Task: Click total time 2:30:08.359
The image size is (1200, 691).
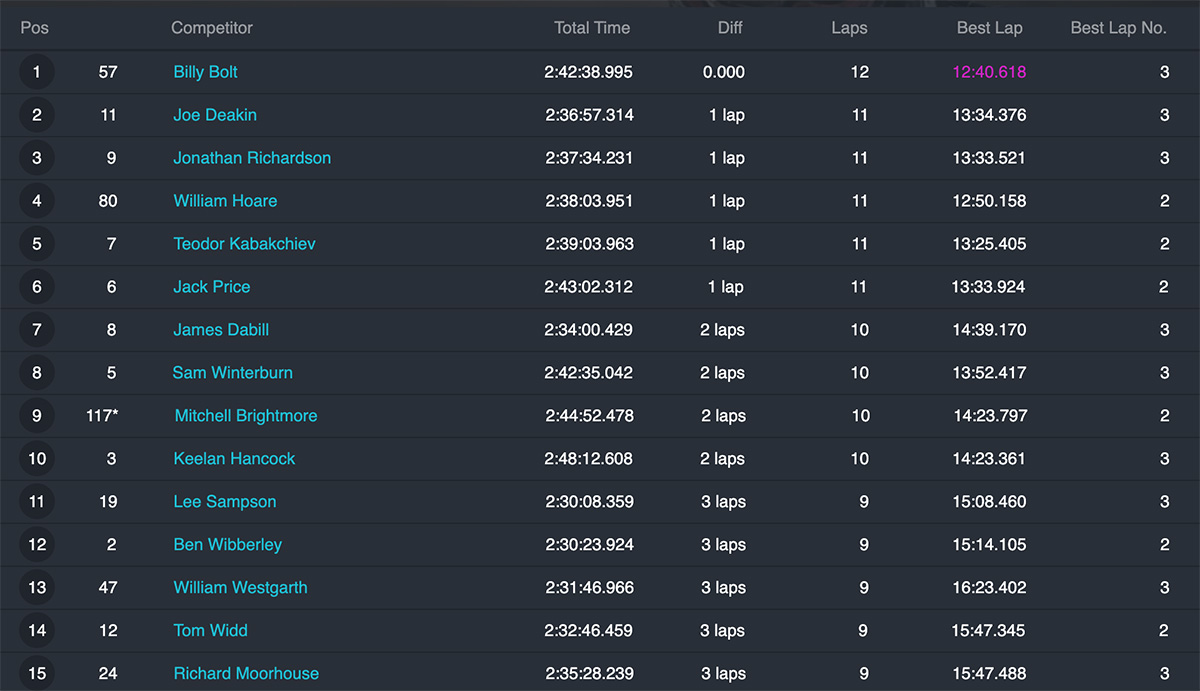Action: [589, 502]
